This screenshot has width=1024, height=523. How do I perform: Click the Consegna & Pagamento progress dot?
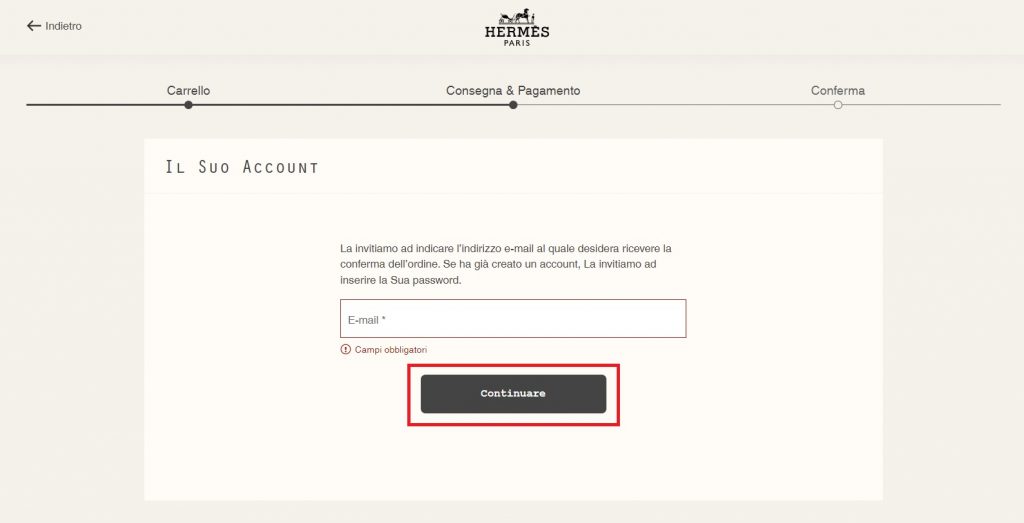[513, 105]
